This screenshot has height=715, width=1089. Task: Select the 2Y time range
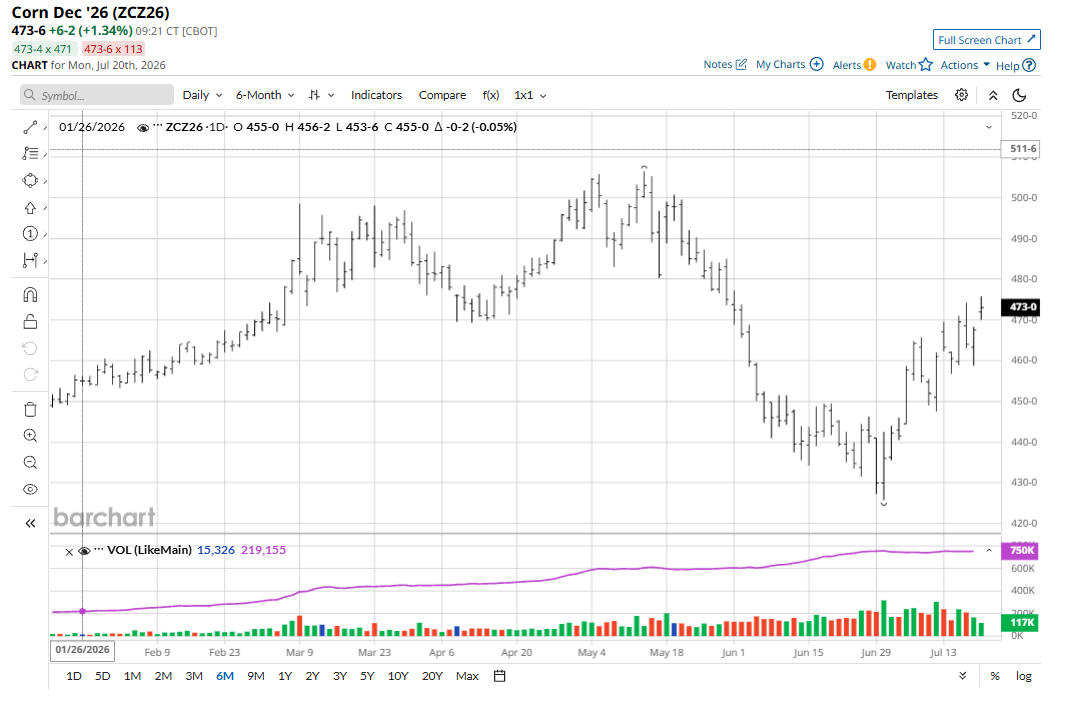pyautogui.click(x=313, y=676)
